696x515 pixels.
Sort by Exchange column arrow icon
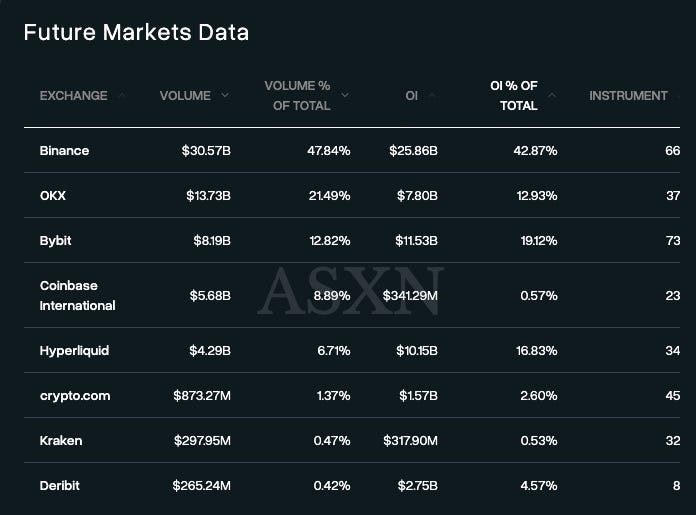(x=122, y=95)
